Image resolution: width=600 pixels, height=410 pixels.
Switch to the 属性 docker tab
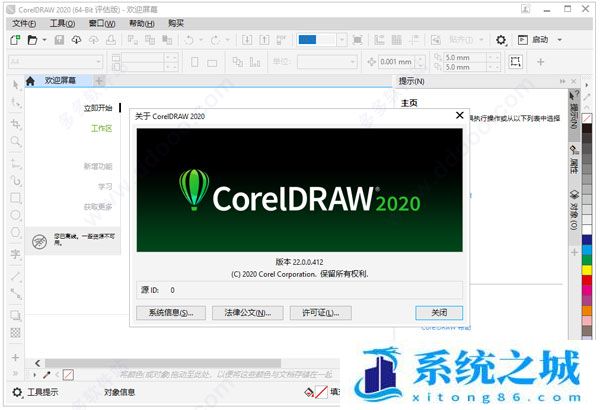click(574, 160)
